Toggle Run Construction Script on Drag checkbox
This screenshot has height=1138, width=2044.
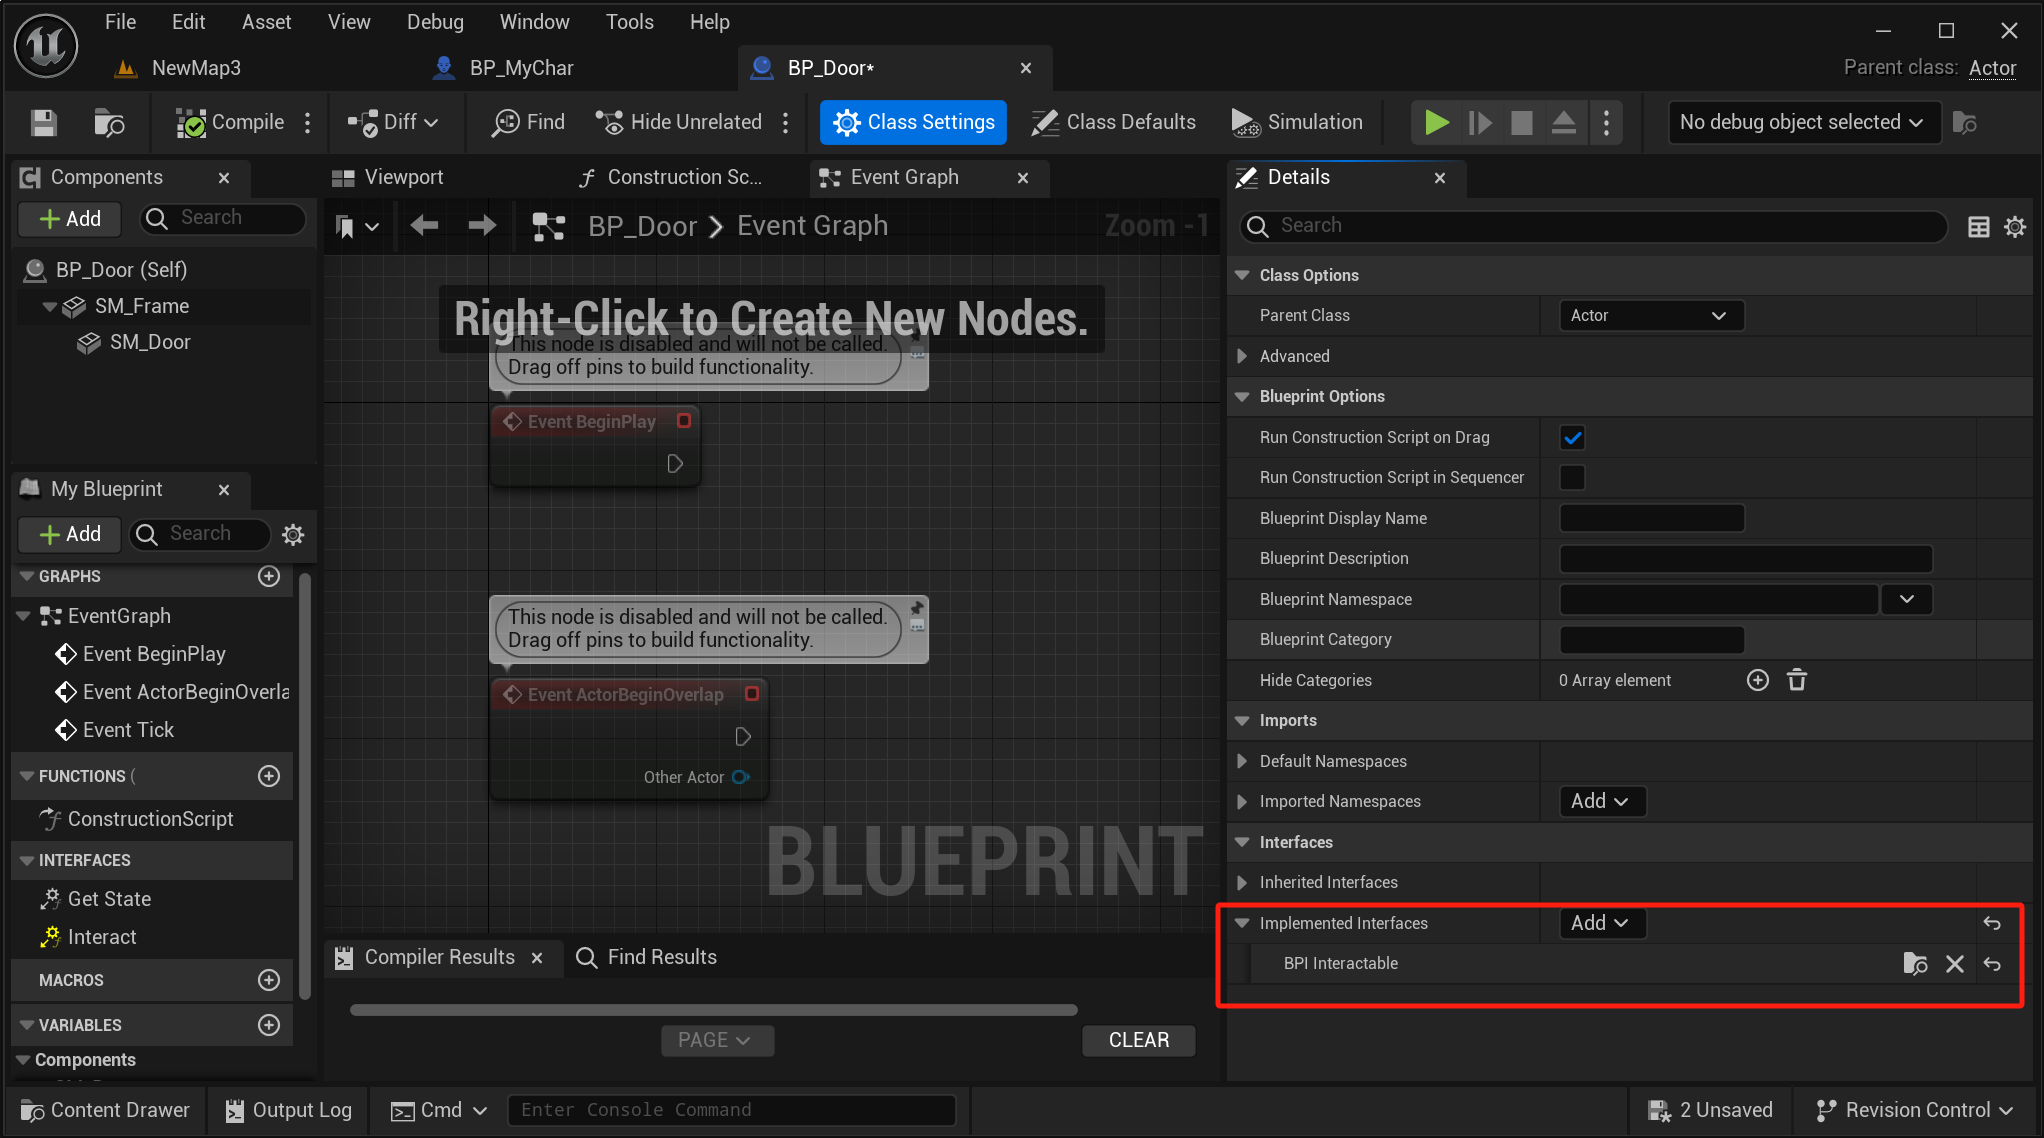point(1572,437)
